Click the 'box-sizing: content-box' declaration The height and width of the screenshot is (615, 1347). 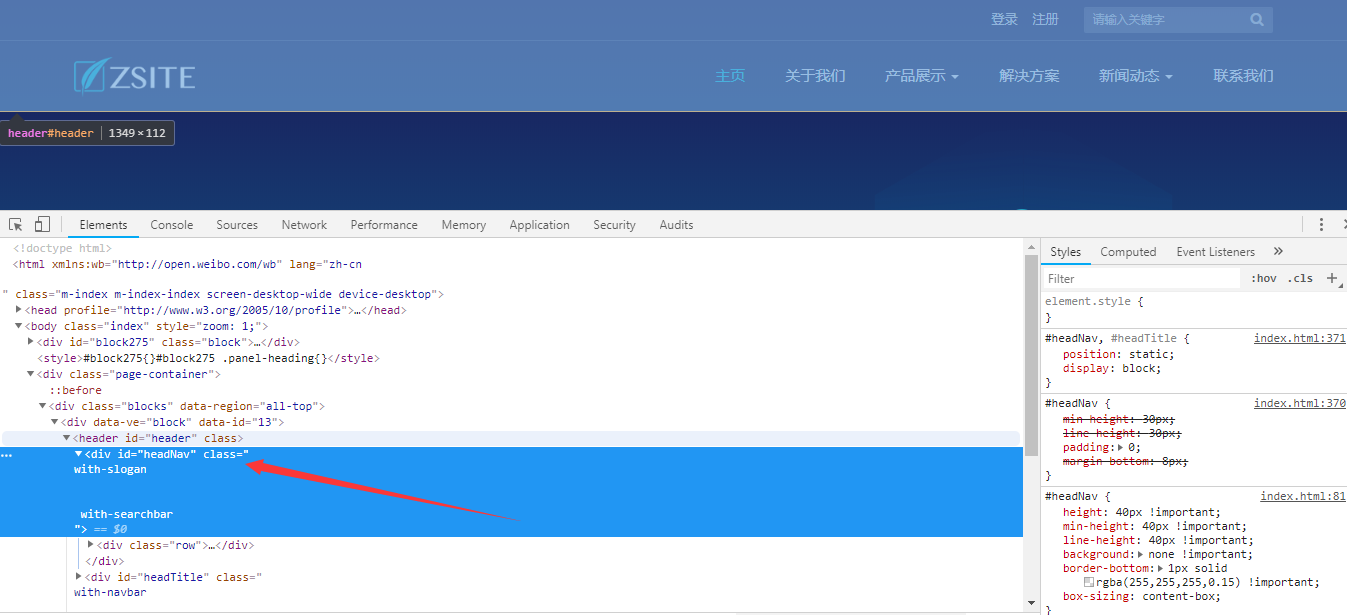1142,596
